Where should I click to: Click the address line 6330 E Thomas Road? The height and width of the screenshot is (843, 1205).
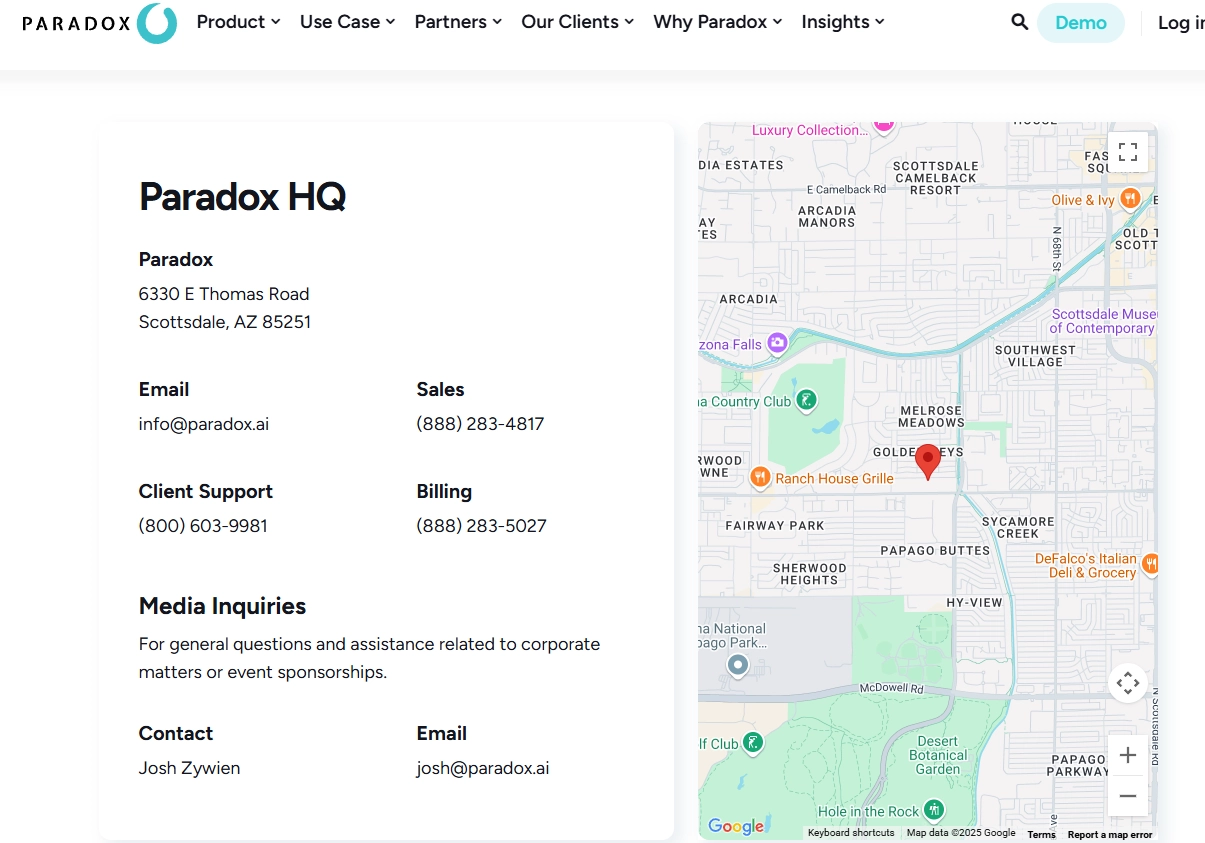tap(224, 294)
